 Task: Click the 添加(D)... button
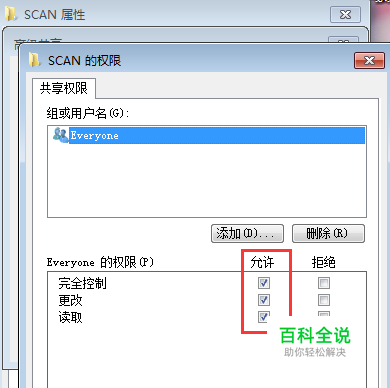point(247,233)
